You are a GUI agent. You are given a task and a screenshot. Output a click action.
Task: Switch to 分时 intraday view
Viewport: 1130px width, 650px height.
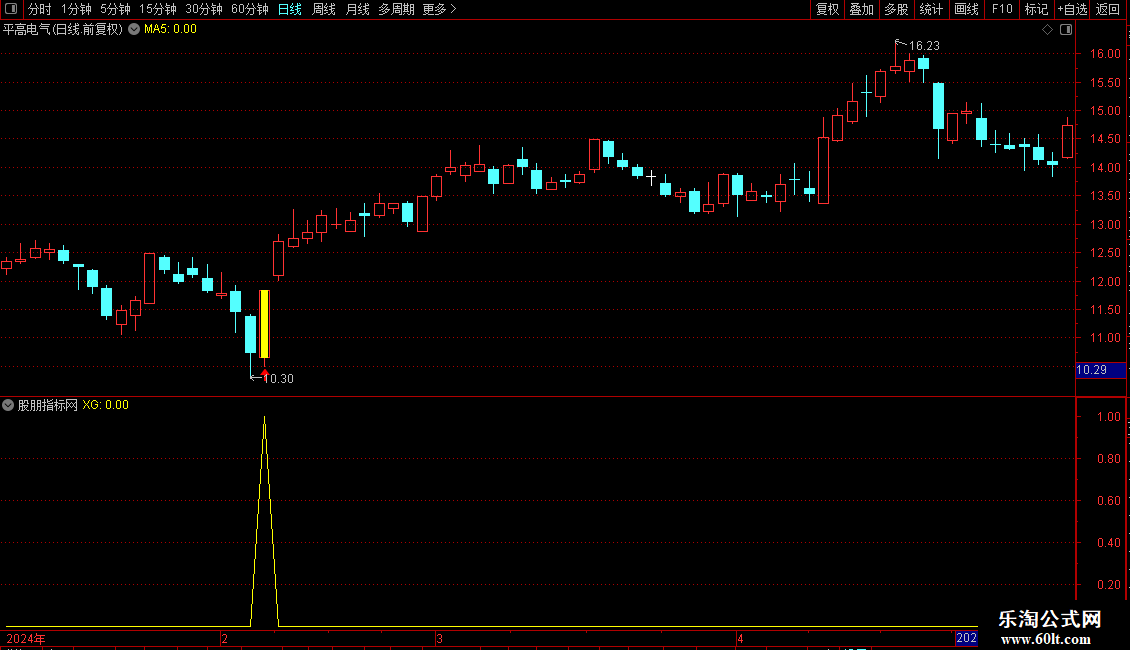(40, 9)
